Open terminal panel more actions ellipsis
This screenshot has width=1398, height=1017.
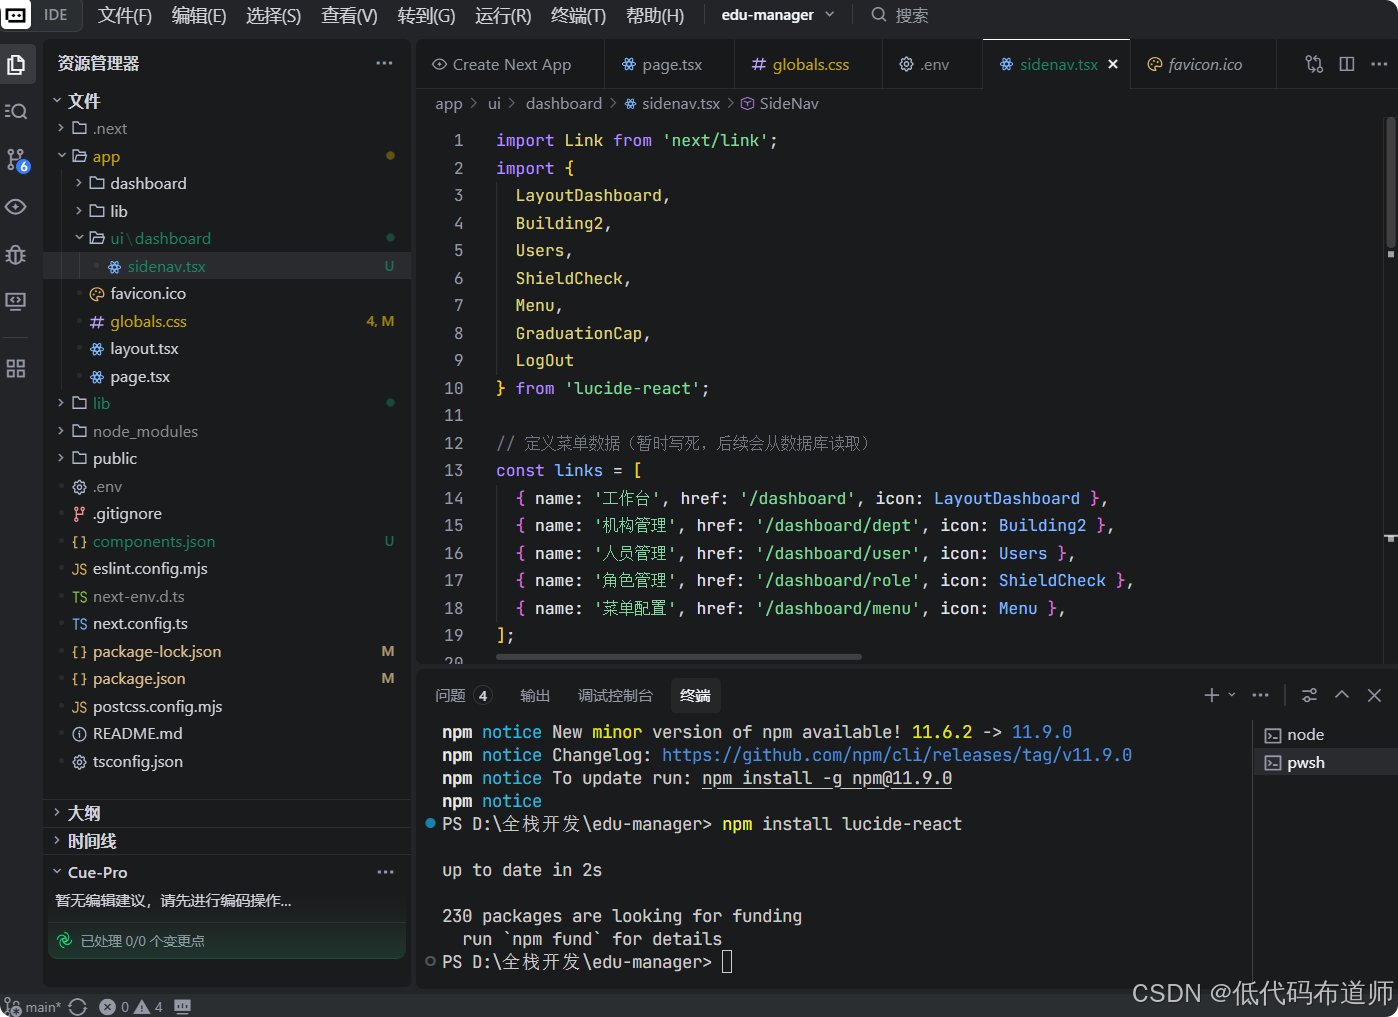coord(1260,695)
